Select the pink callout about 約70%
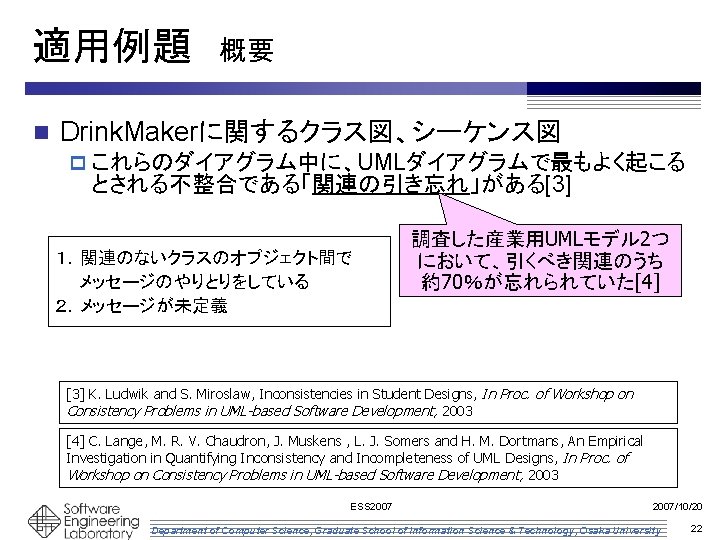Image resolution: width=720 pixels, height=540 pixels. click(x=540, y=260)
